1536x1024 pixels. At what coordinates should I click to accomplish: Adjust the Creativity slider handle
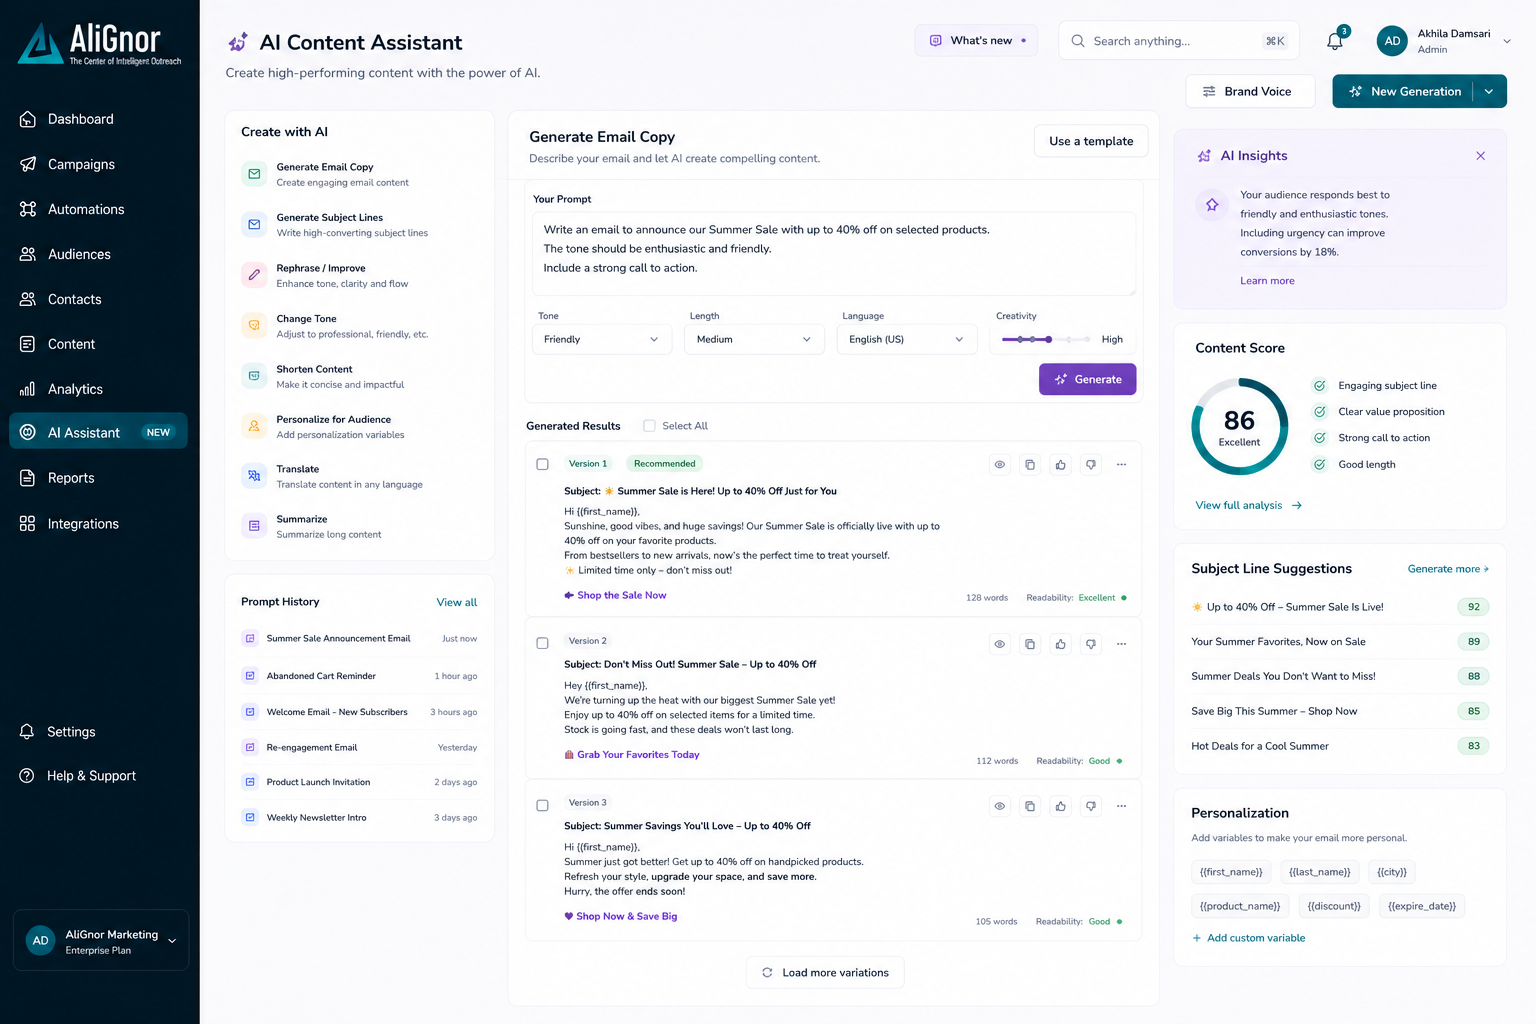tap(1048, 339)
